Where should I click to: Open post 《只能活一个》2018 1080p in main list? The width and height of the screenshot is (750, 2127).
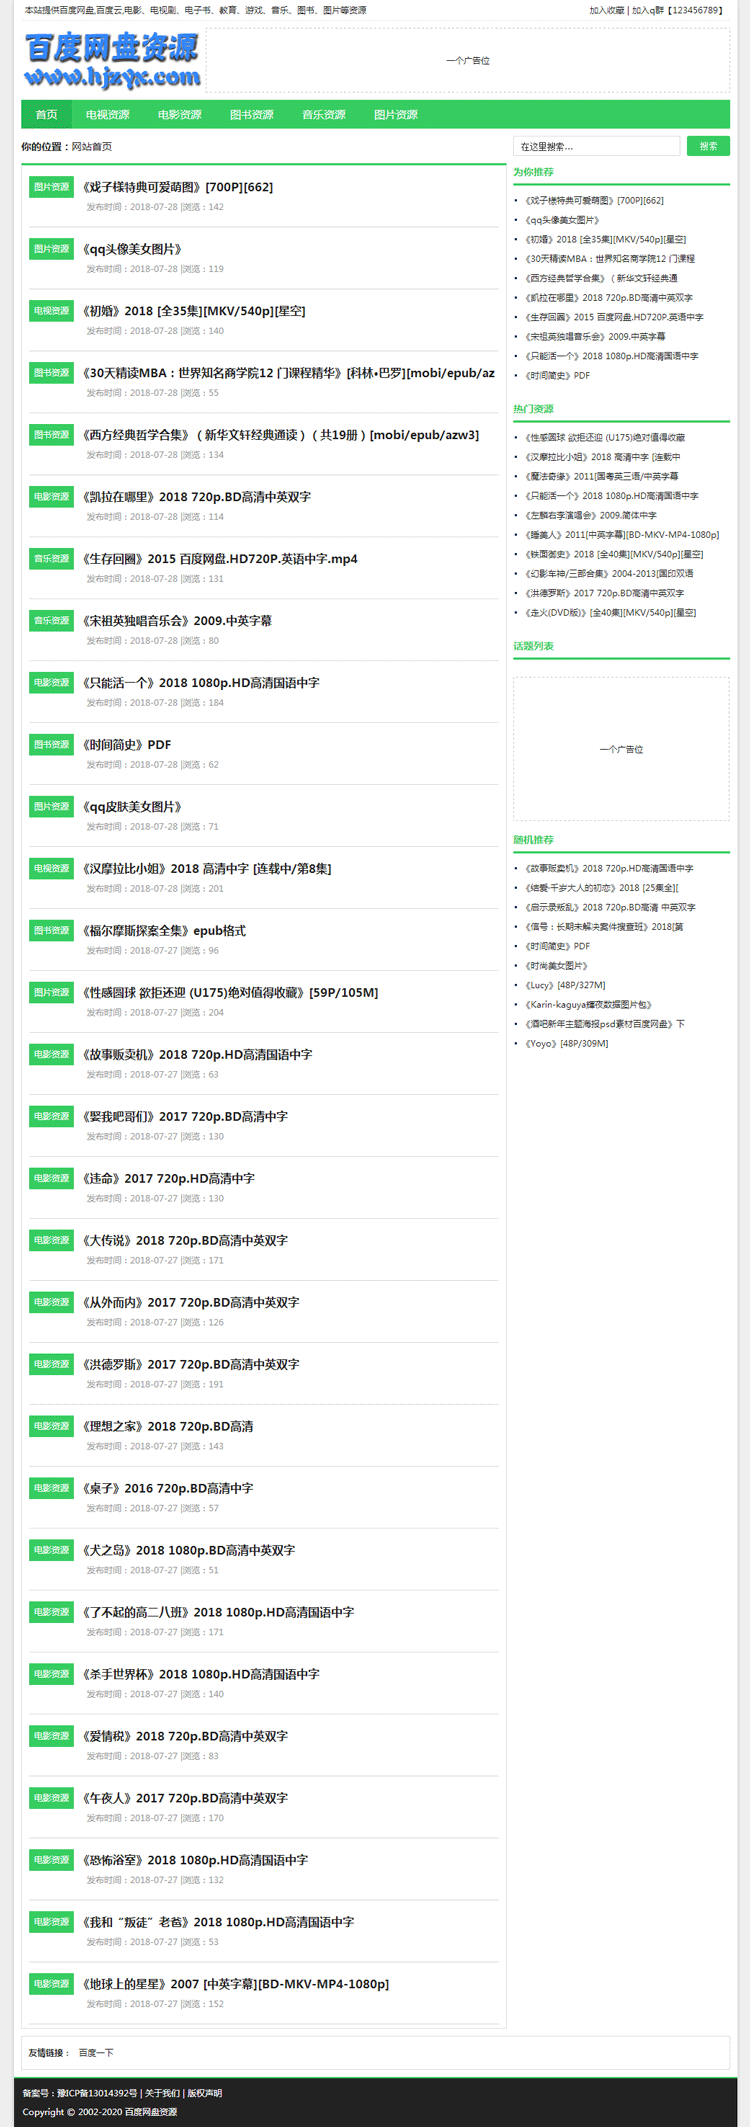tap(200, 683)
